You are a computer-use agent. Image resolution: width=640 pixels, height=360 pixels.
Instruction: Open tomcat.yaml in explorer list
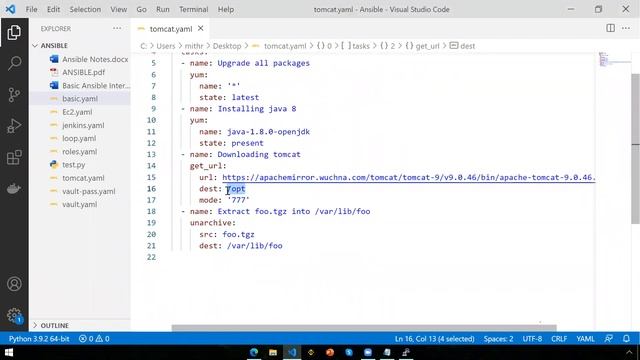83,178
